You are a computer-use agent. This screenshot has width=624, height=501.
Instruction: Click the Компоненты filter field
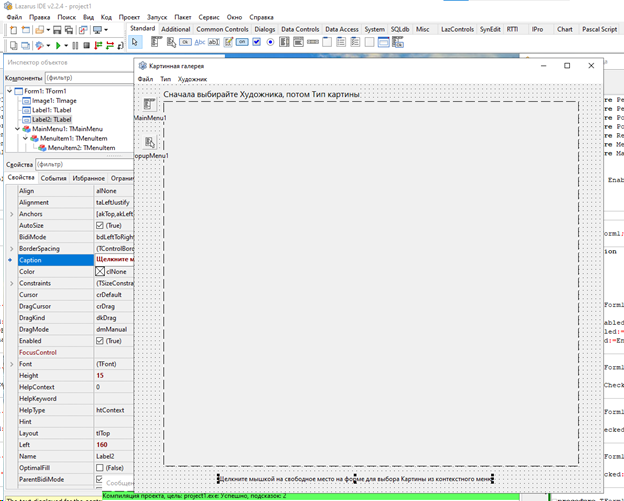pos(89,78)
